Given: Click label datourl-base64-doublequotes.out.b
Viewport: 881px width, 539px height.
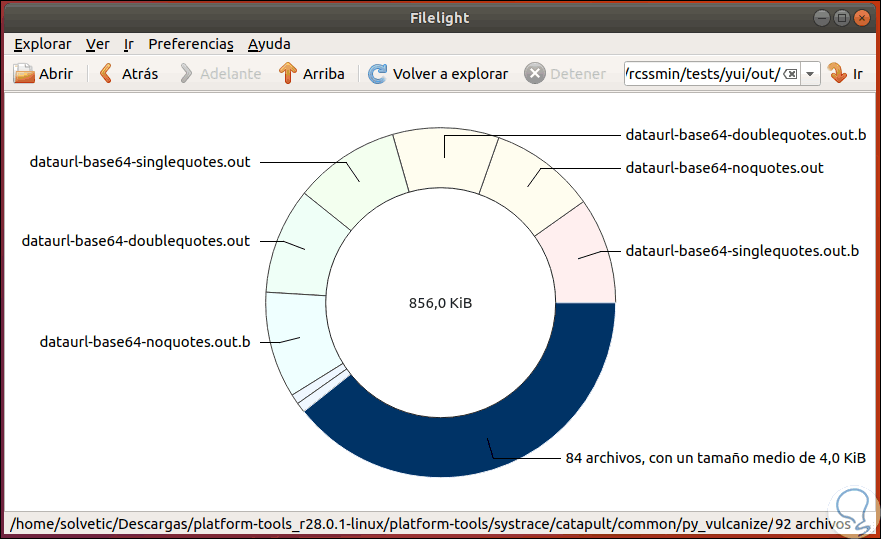Looking at the screenshot, I should [x=746, y=135].
